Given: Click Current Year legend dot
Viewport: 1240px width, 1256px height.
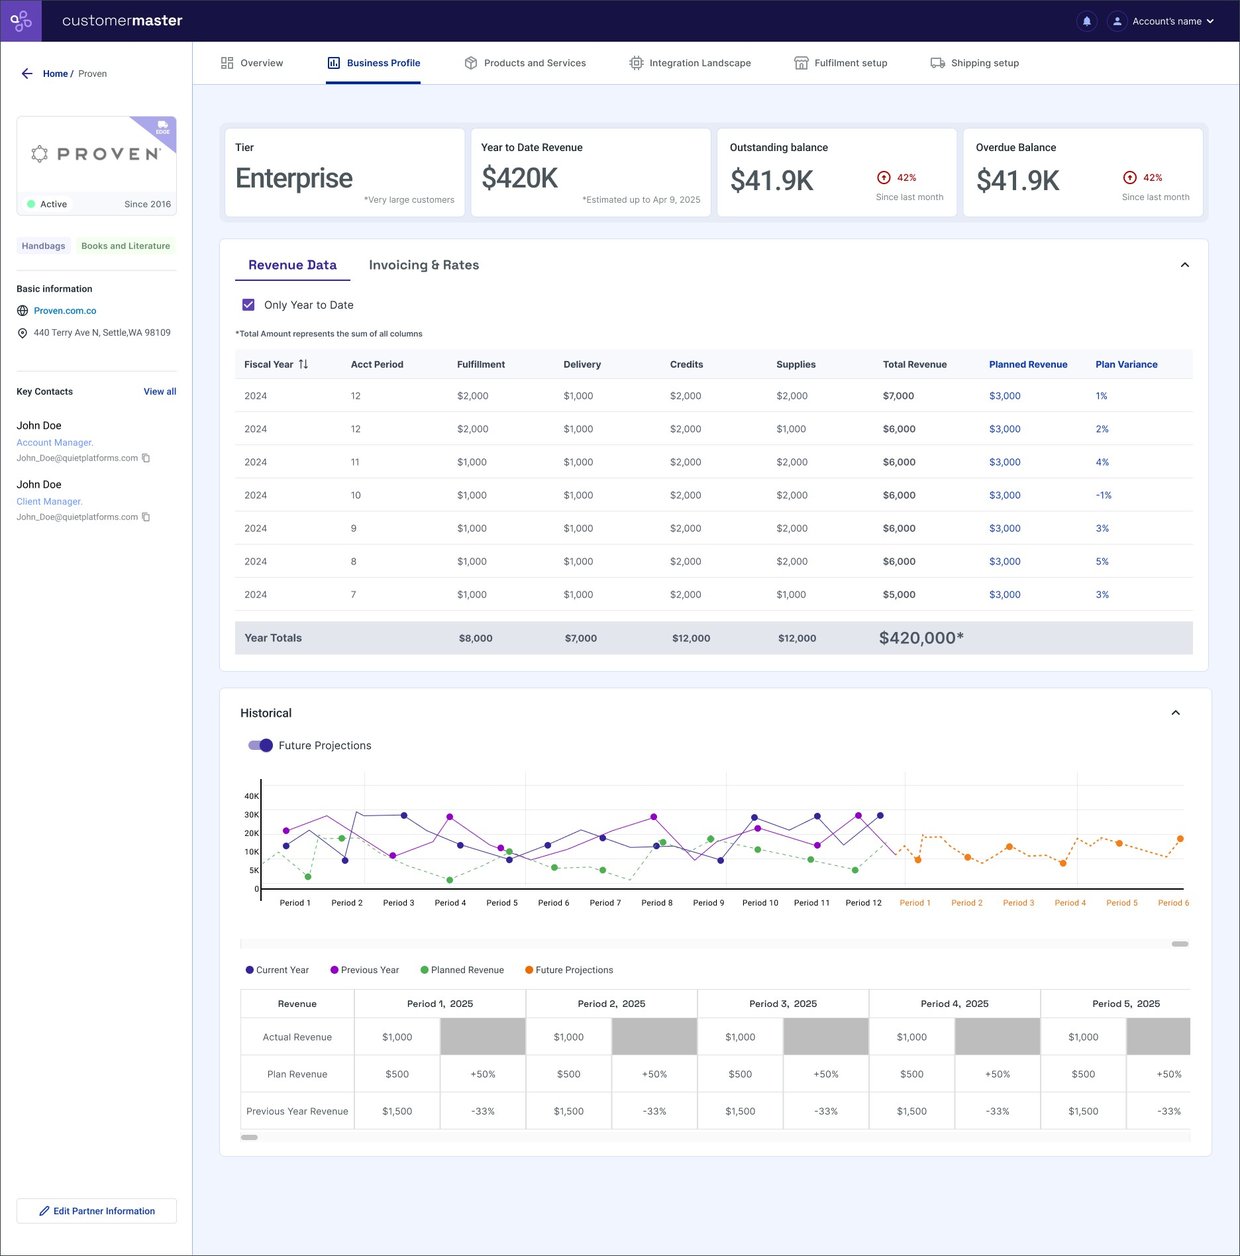Looking at the screenshot, I should pos(250,970).
